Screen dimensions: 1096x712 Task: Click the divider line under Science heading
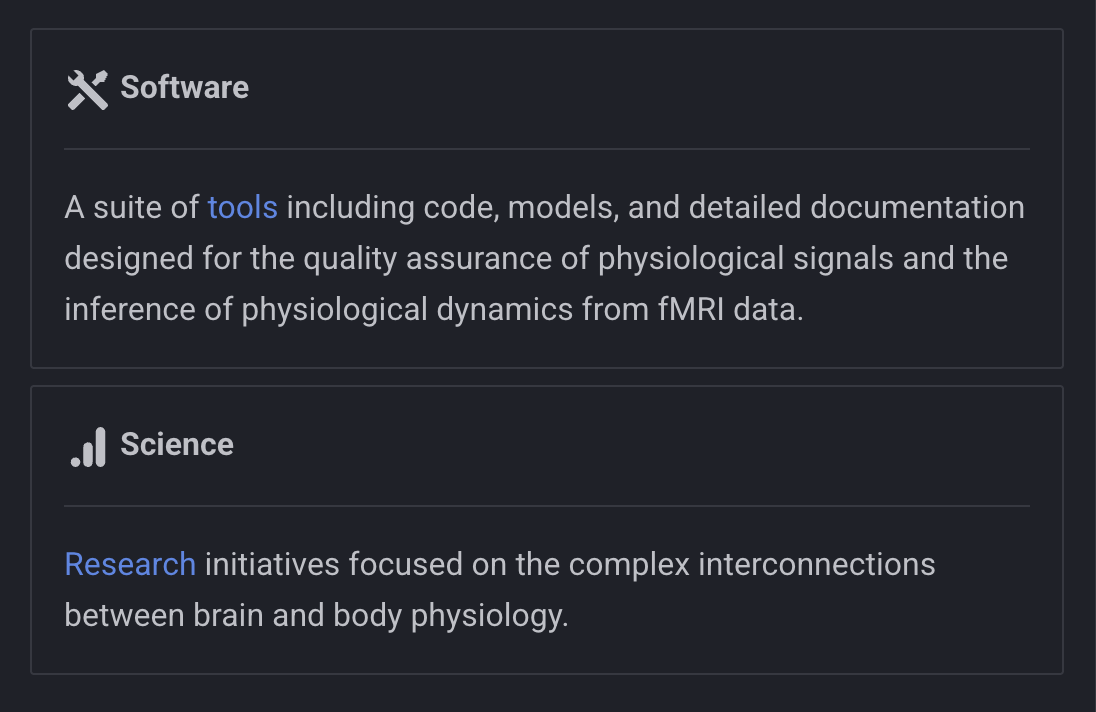[x=546, y=506]
